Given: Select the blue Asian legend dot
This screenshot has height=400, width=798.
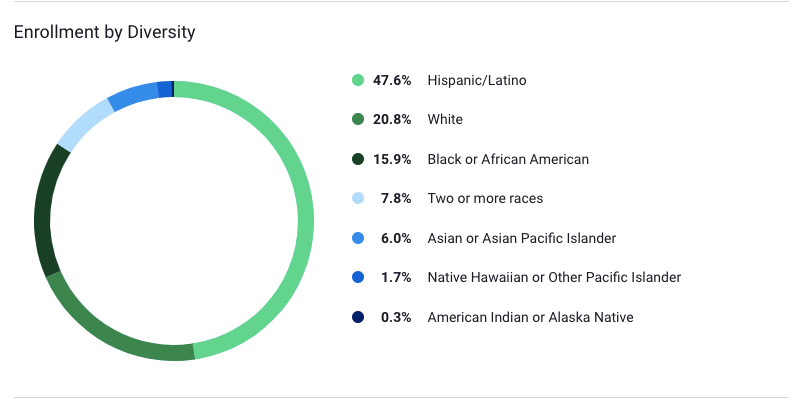Looking at the screenshot, I should (x=358, y=238).
